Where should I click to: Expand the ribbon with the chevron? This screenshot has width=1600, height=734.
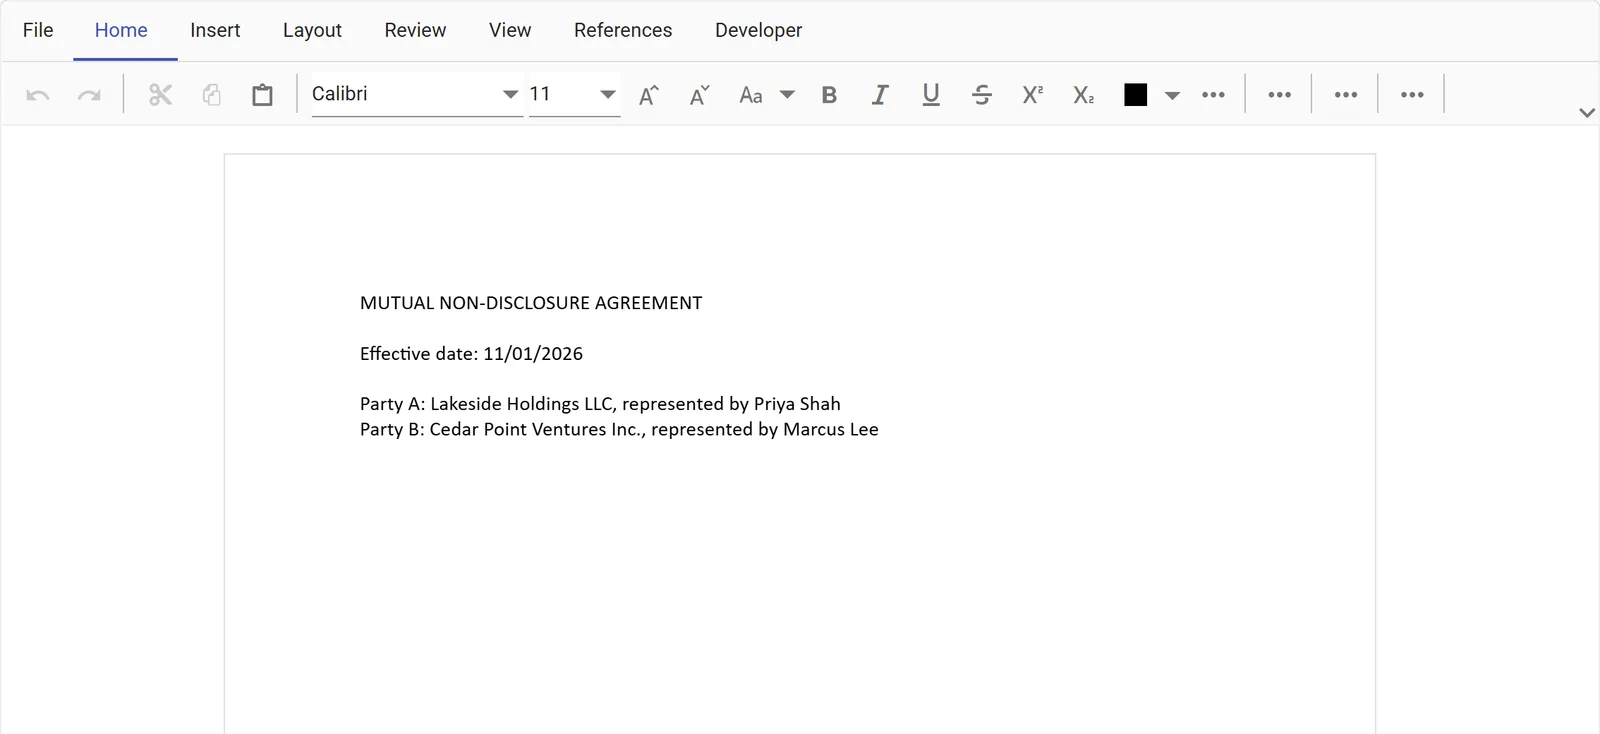(1586, 113)
